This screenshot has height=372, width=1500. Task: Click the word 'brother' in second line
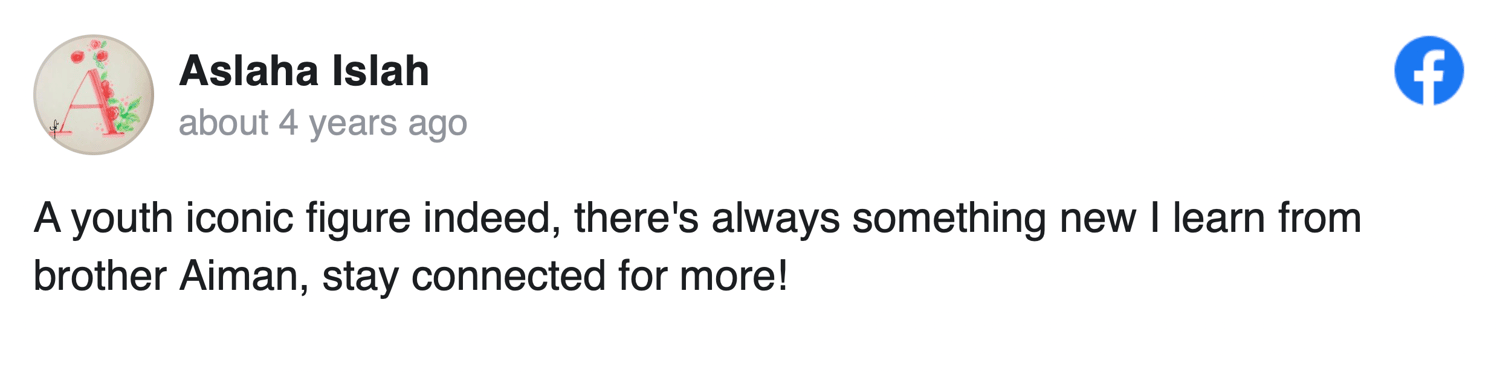(101, 275)
